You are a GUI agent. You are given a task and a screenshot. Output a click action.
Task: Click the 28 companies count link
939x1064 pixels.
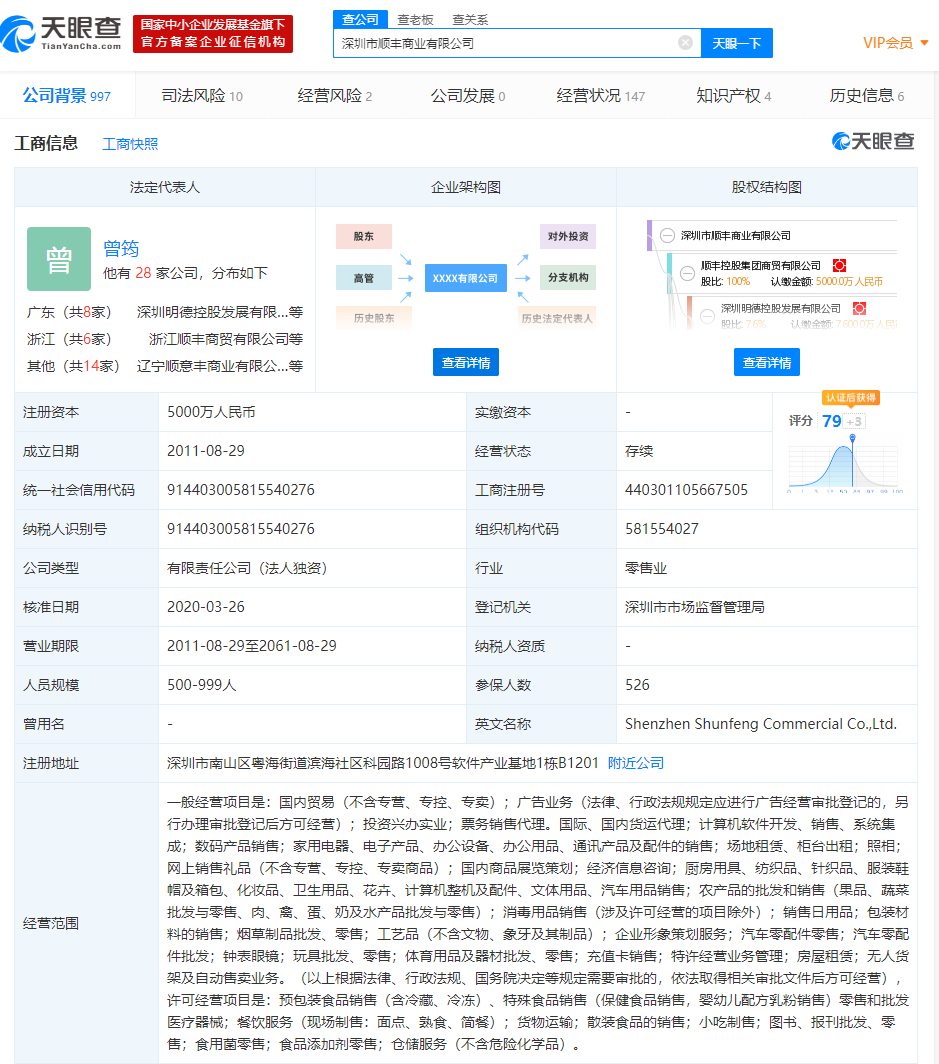(143, 273)
